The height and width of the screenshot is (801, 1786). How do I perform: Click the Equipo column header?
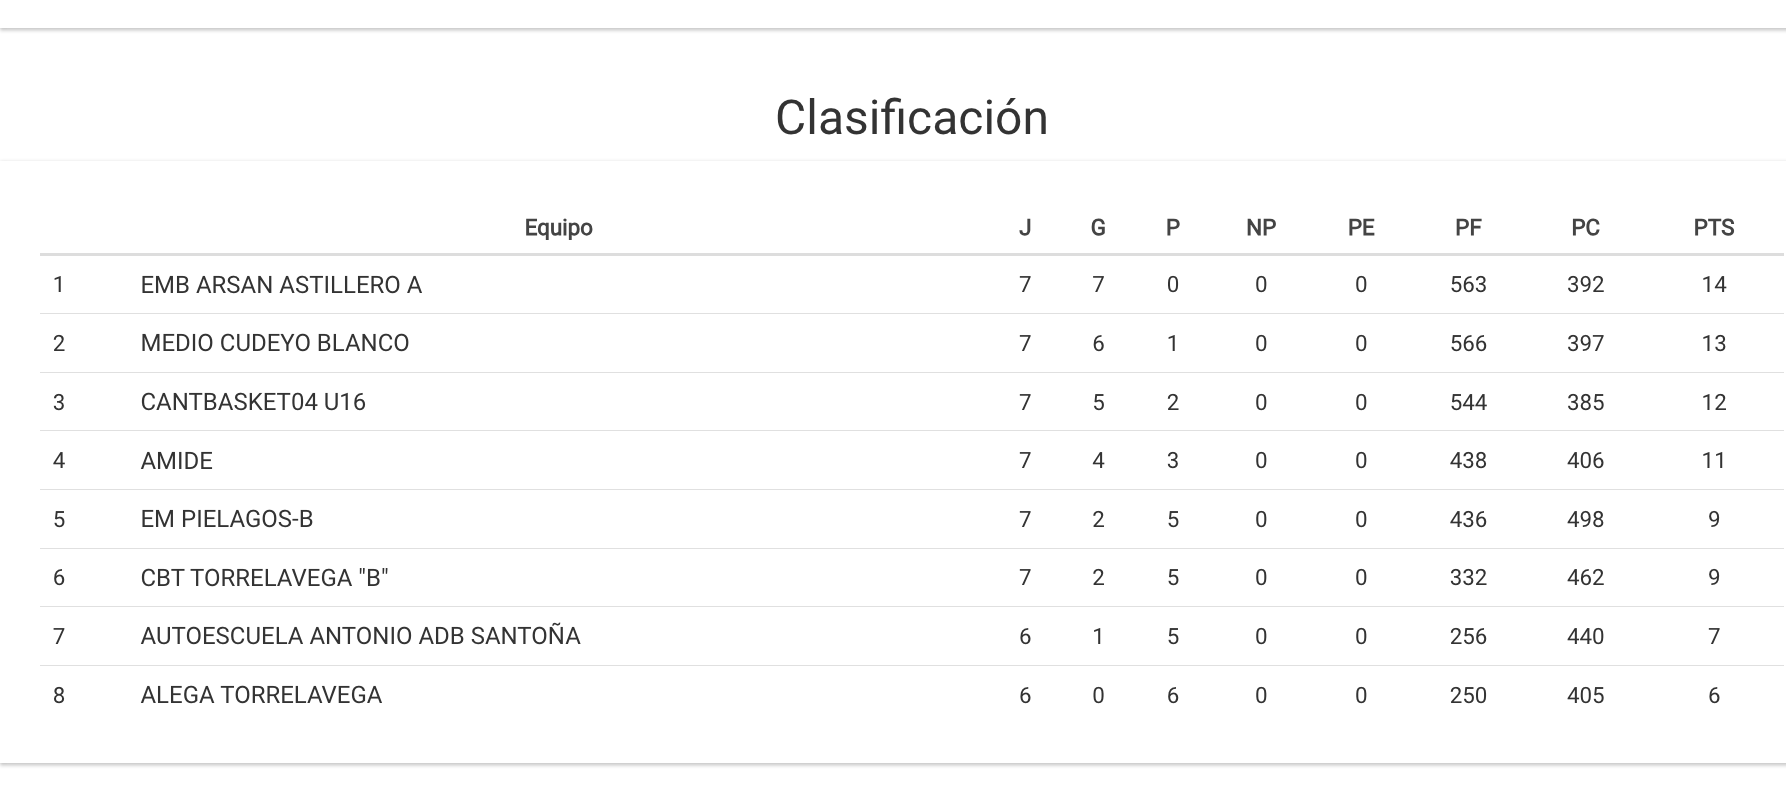[x=558, y=228]
